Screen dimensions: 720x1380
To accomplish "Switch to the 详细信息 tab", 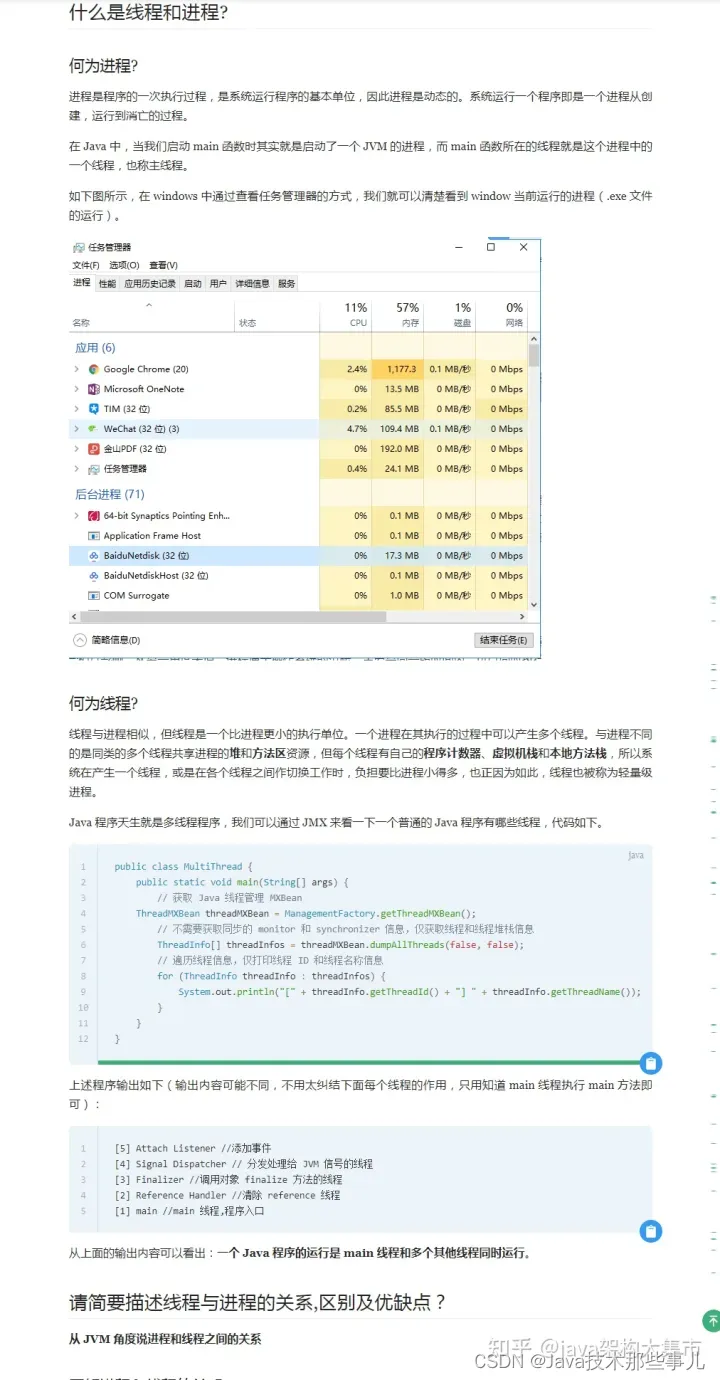I will (252, 284).
